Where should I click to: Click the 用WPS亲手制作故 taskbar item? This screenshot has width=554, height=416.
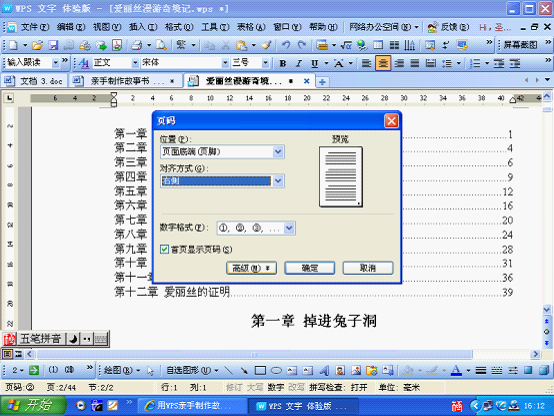192,406
